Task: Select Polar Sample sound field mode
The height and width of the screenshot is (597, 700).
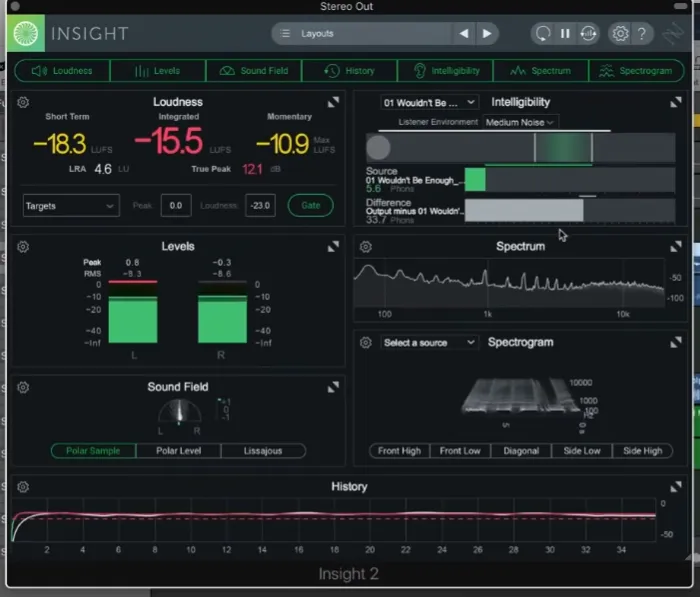Action: 93,451
